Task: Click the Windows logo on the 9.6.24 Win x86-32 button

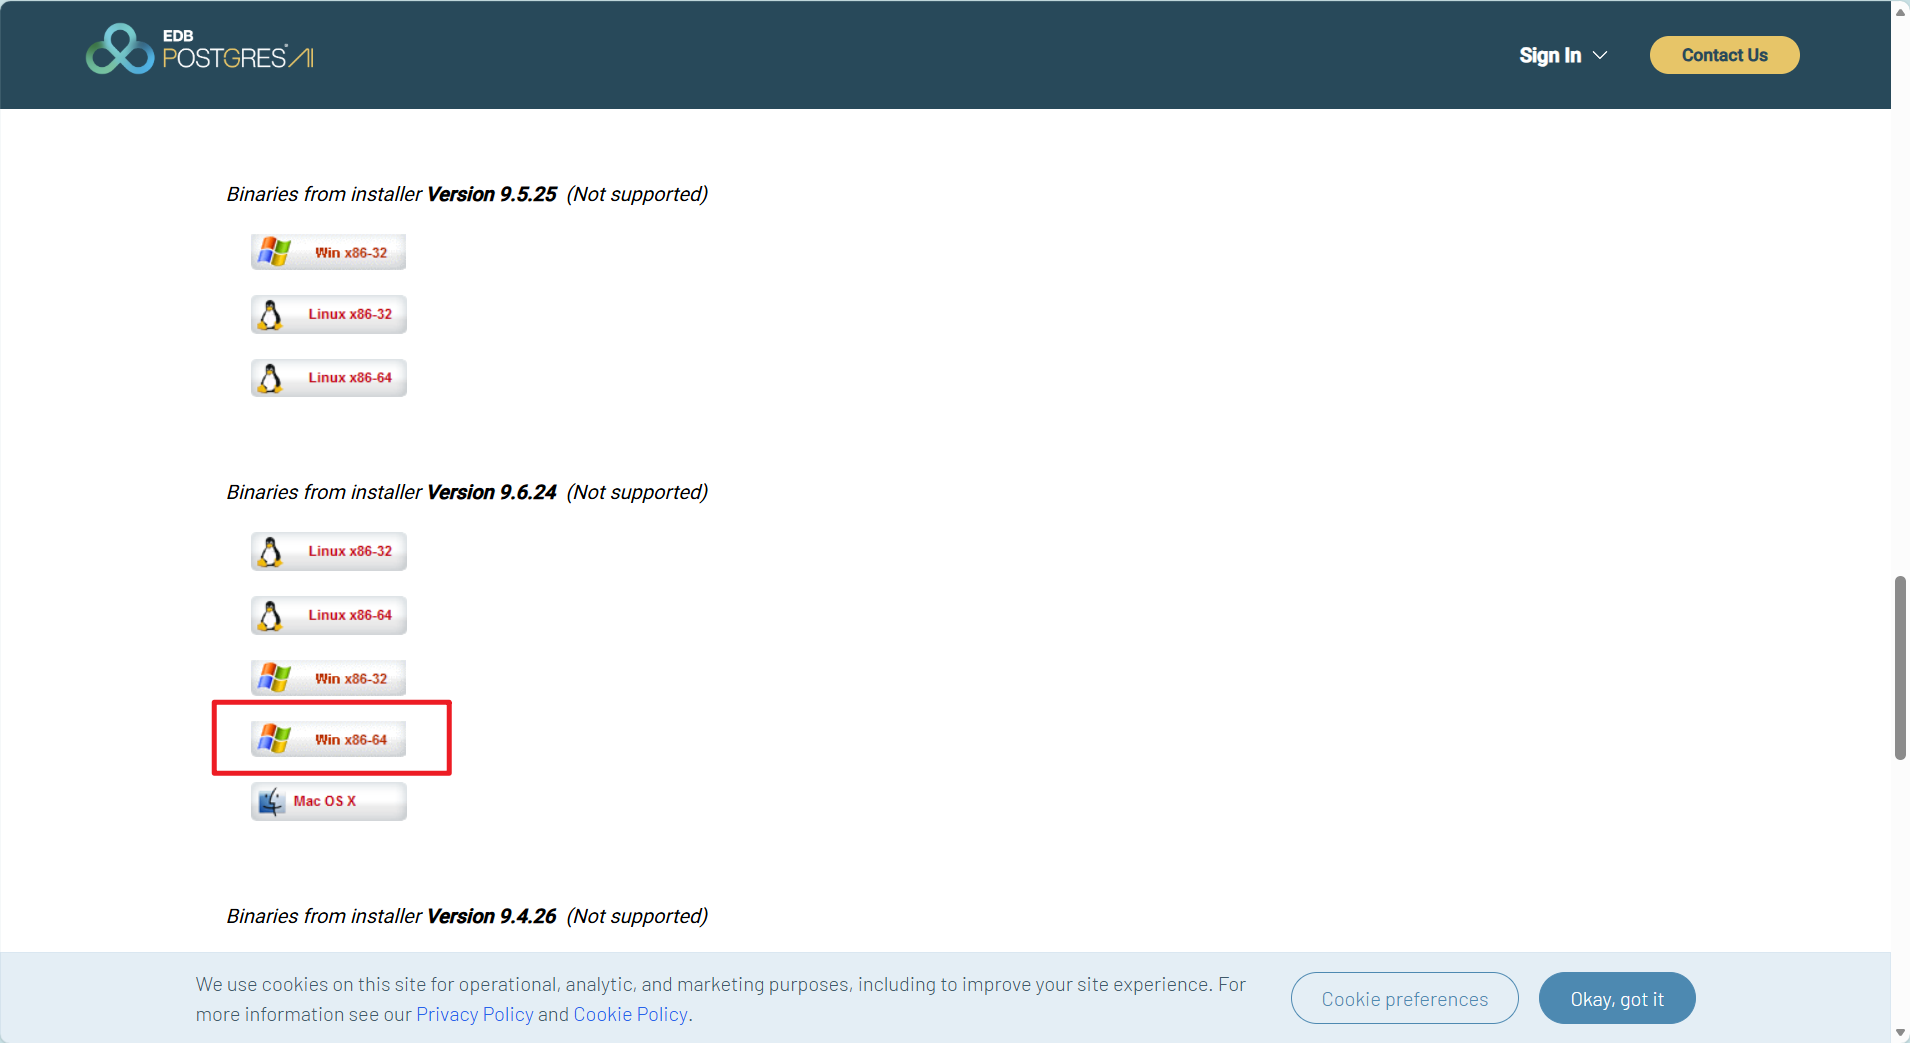Action: 271,677
